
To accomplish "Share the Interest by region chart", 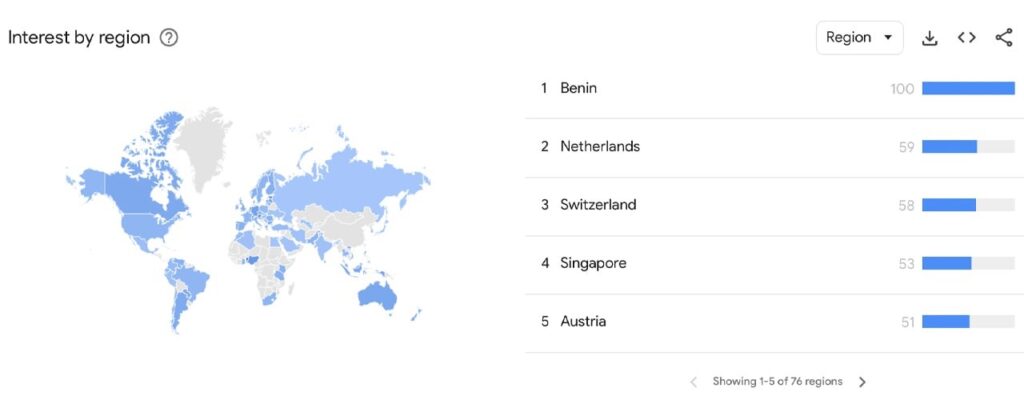I will click(1004, 38).
